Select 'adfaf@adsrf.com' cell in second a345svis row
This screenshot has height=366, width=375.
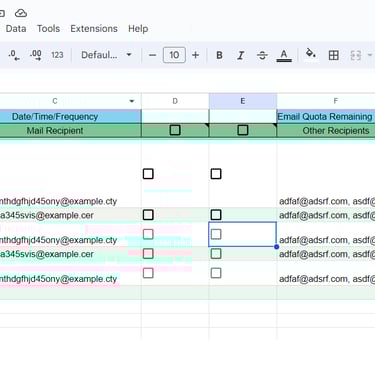click(x=326, y=254)
